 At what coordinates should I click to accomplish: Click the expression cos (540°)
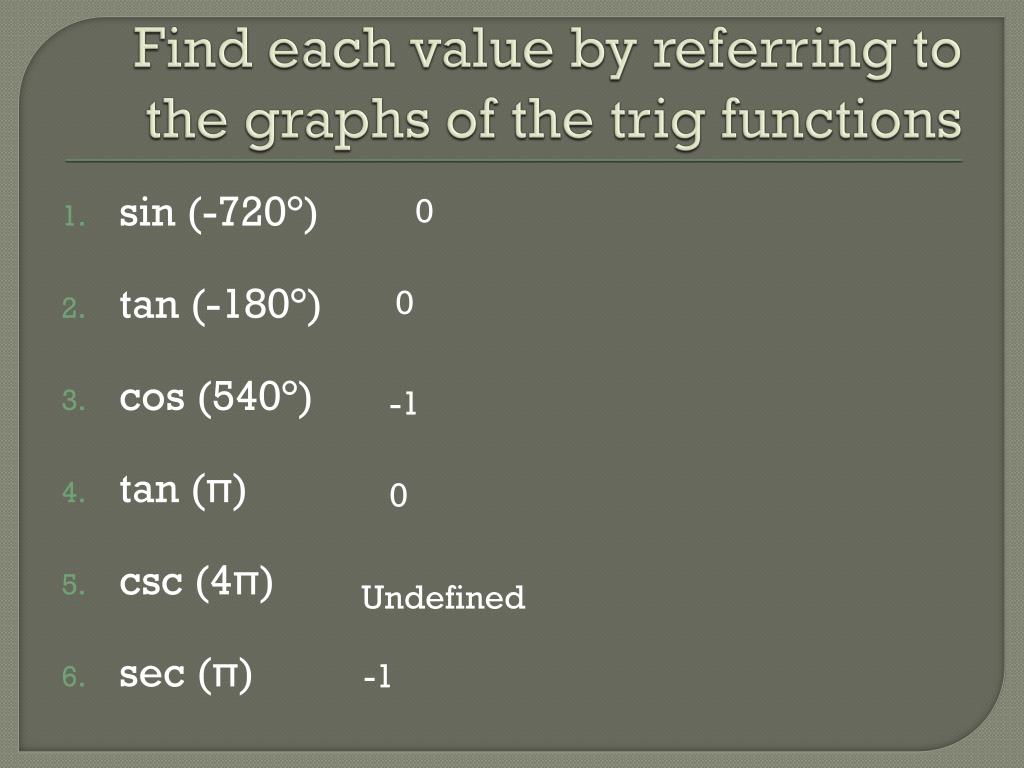coord(216,398)
